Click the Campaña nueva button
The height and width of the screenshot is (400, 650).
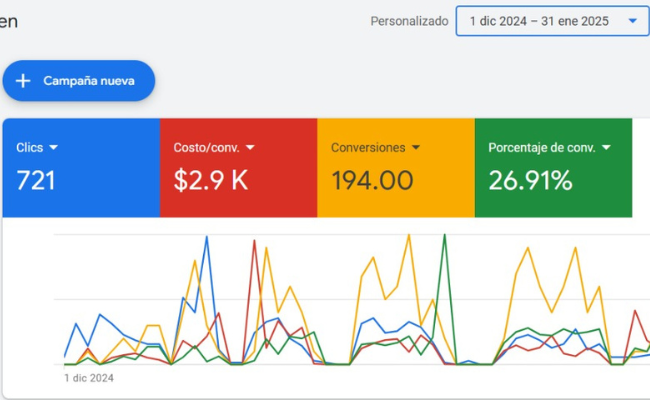pos(79,81)
